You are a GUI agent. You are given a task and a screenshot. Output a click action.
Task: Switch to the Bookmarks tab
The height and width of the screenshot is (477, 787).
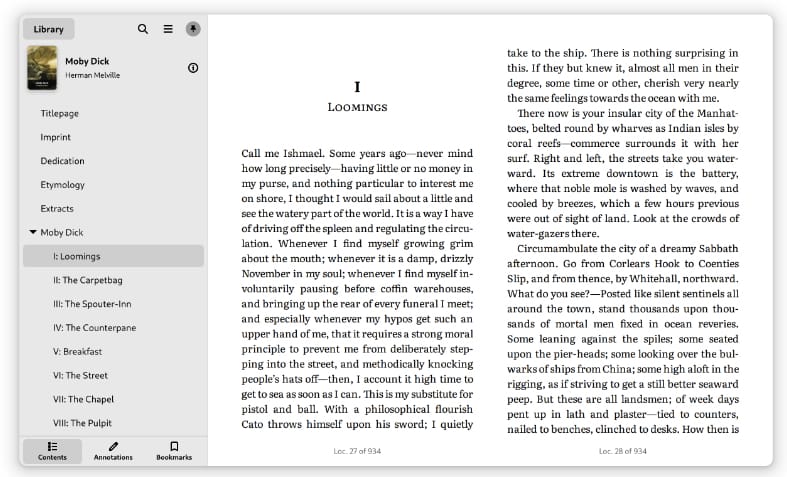[174, 451]
